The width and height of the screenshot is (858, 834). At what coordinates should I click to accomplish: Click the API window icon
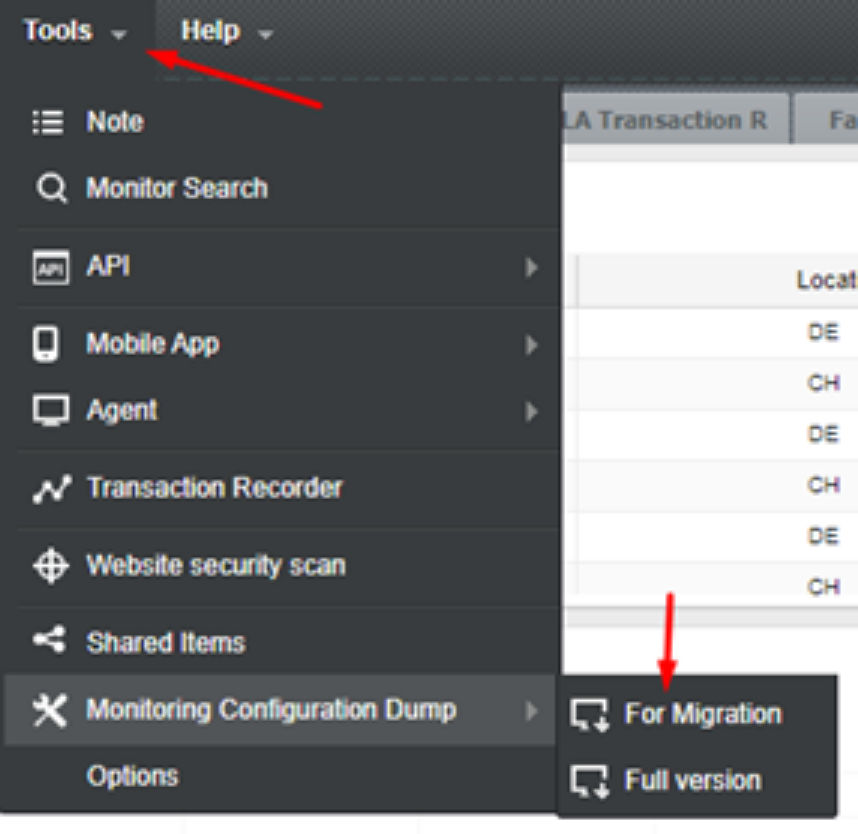click(x=51, y=268)
